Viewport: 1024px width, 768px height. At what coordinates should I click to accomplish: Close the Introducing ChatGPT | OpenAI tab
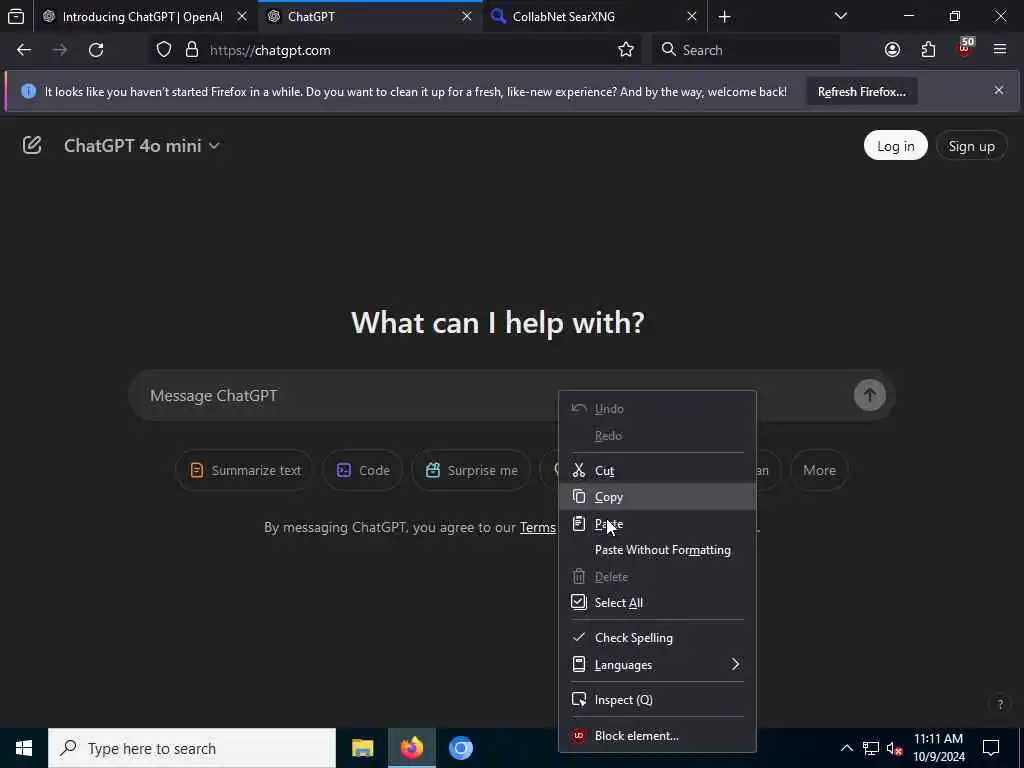(x=242, y=16)
